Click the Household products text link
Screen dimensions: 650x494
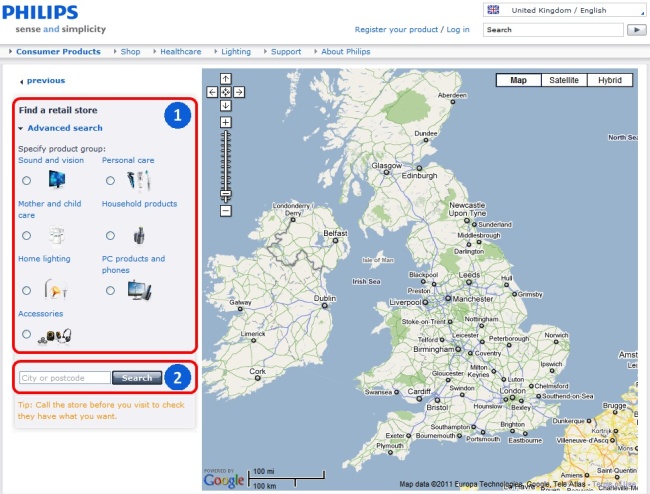click(139, 203)
